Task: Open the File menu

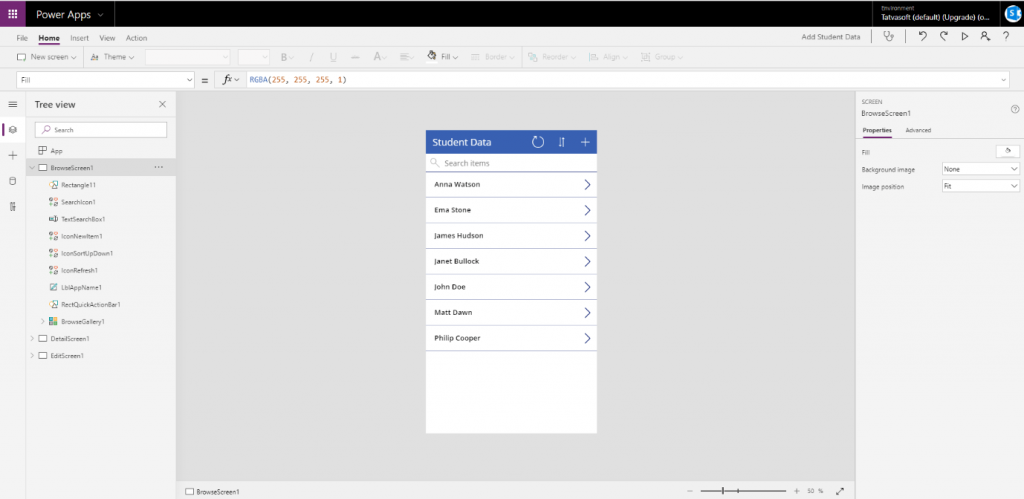Action: click(x=22, y=38)
